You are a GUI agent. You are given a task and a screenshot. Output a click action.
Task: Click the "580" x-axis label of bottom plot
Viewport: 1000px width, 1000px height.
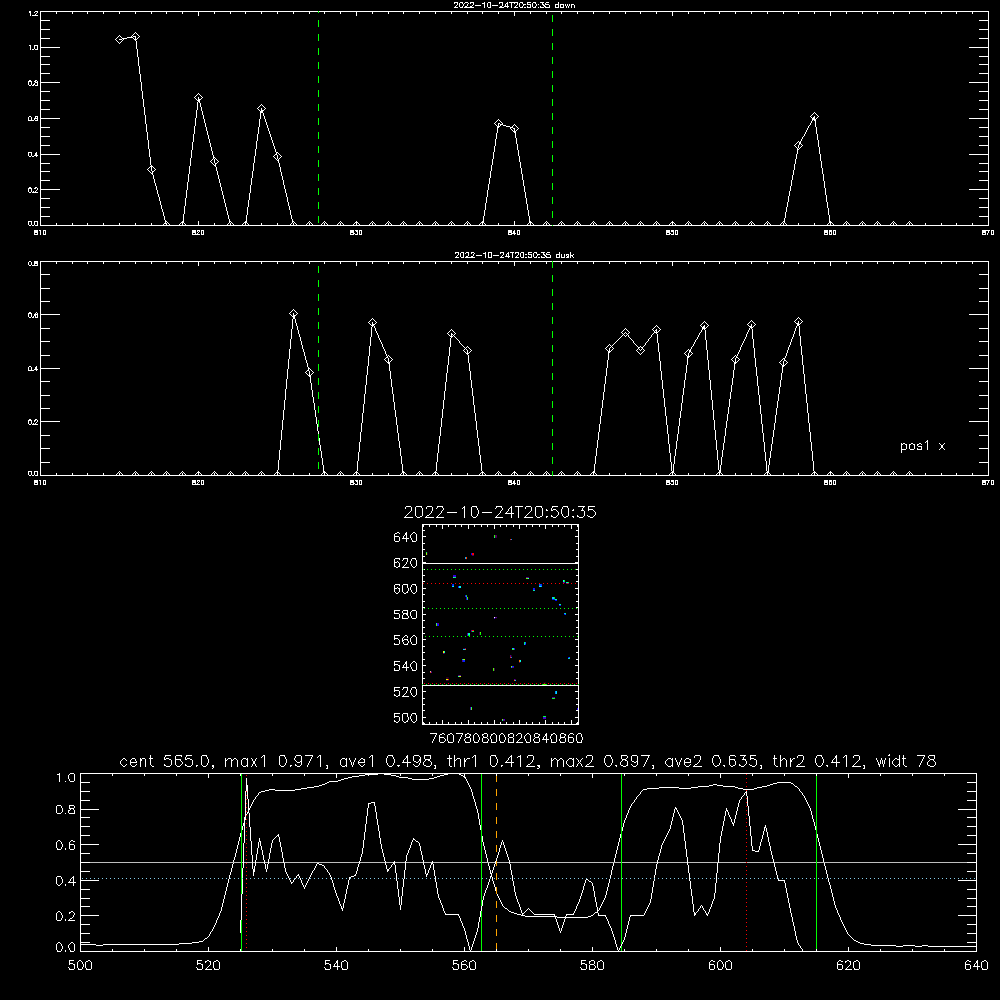(x=592, y=966)
